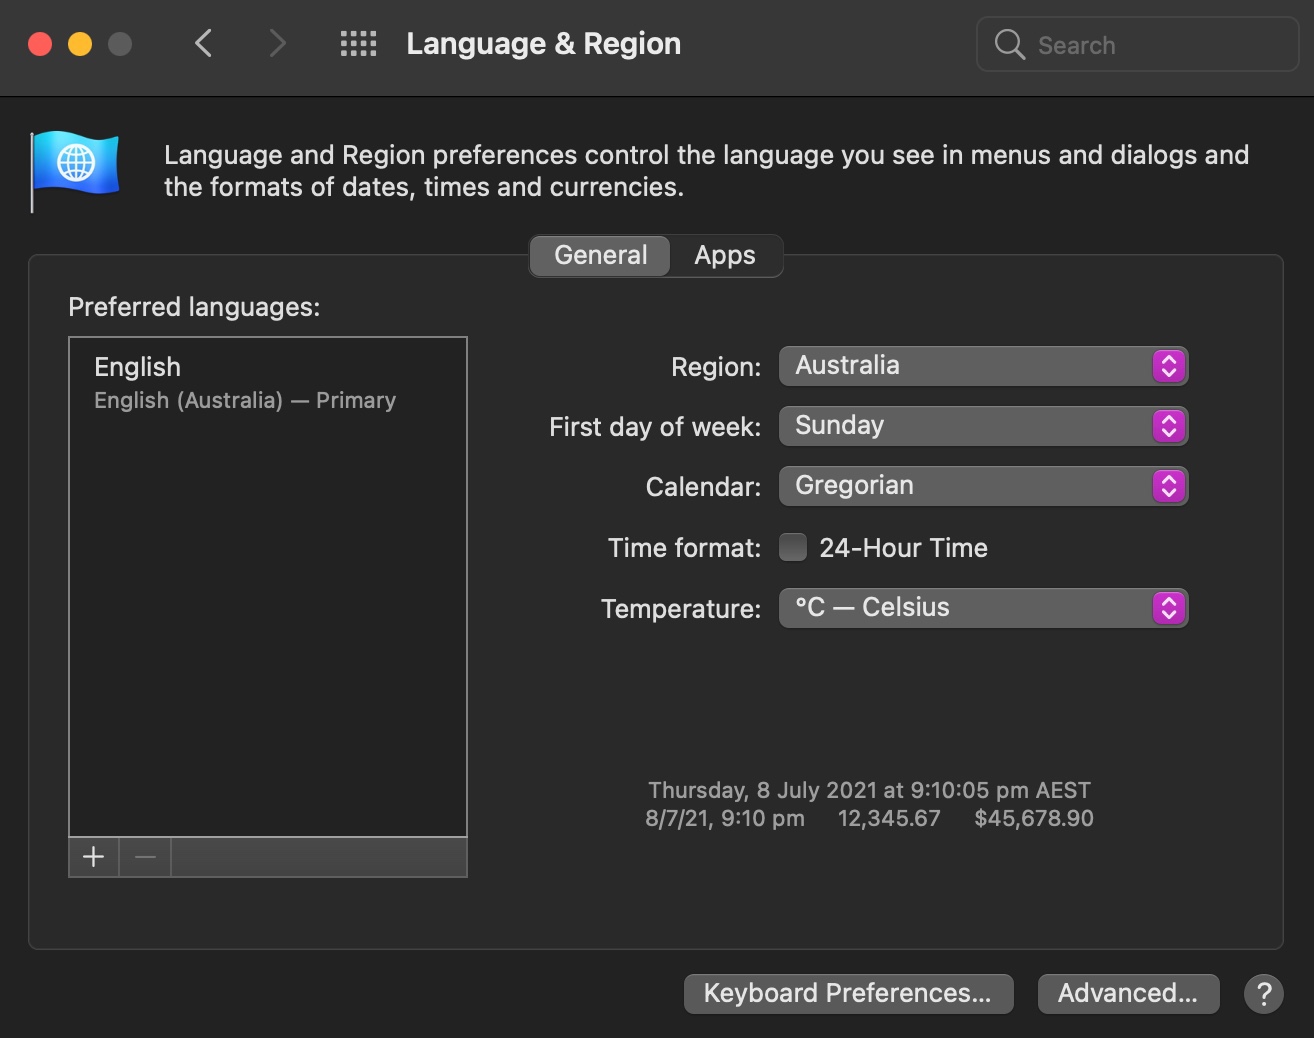
Task: Click the Advanced button
Action: (1128, 993)
